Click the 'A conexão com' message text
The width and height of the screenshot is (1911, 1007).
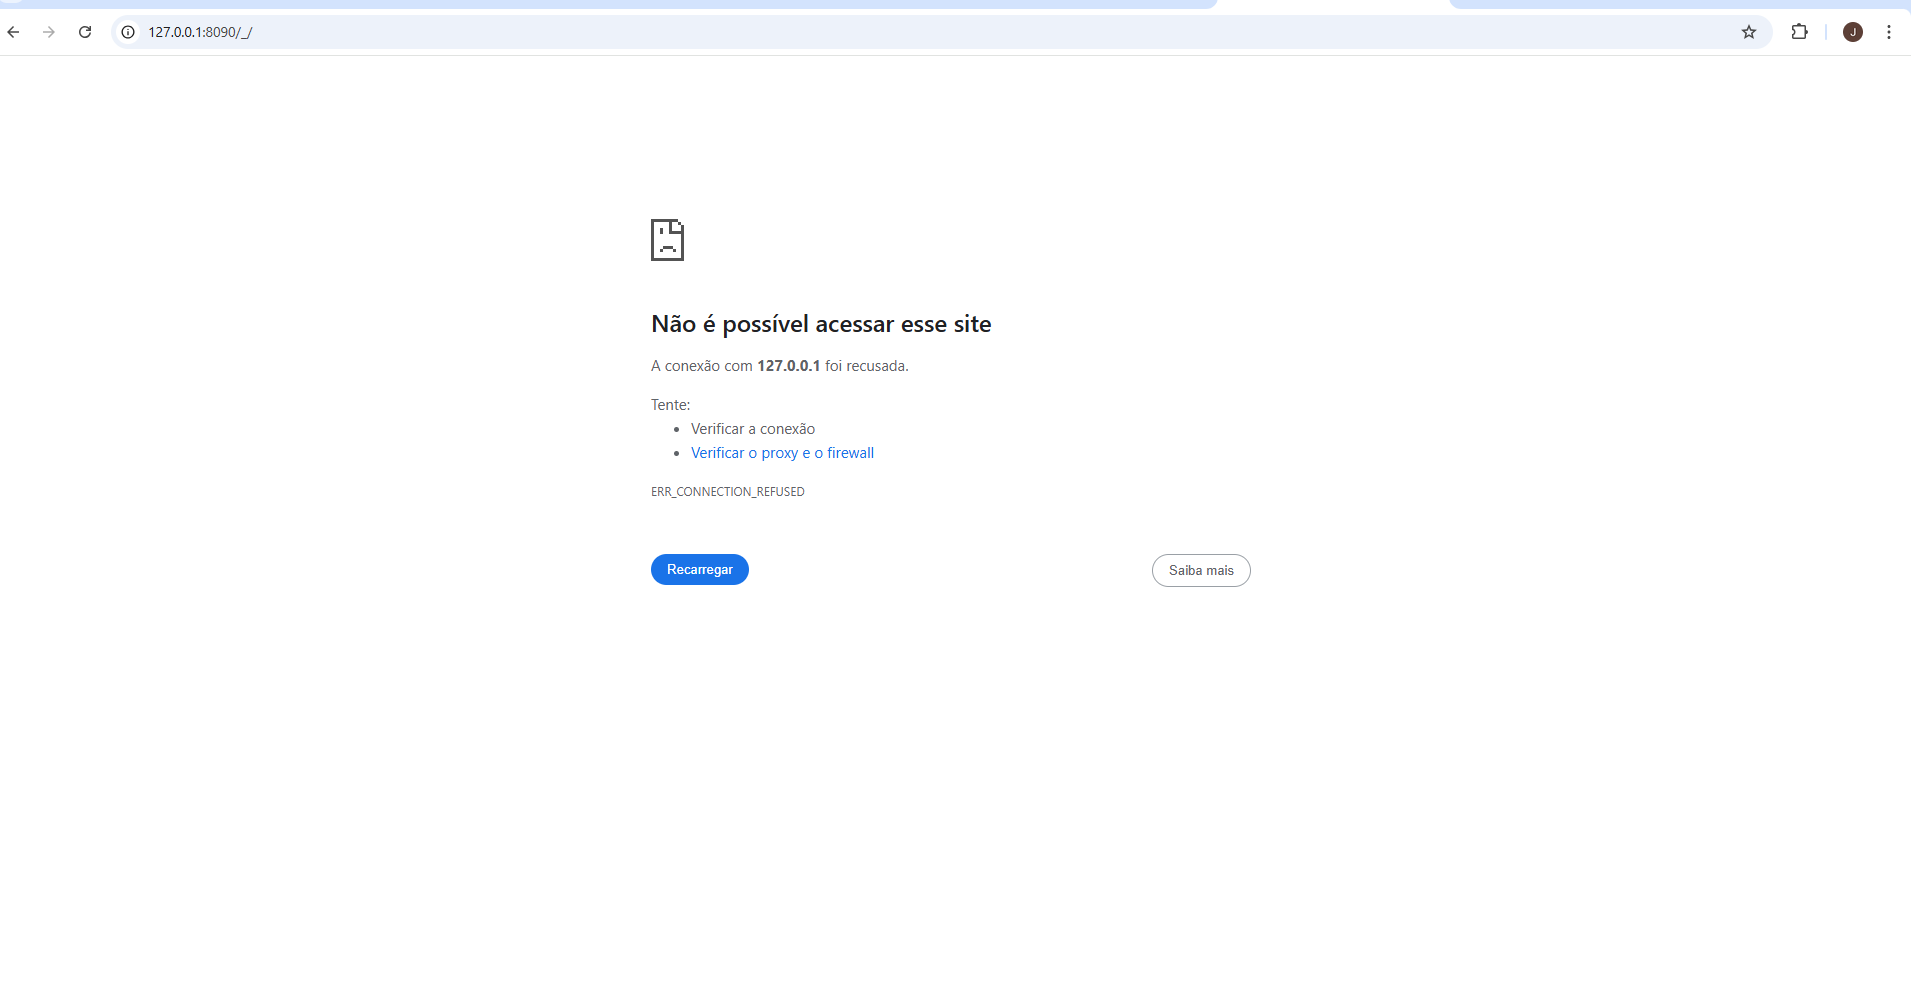tap(701, 366)
